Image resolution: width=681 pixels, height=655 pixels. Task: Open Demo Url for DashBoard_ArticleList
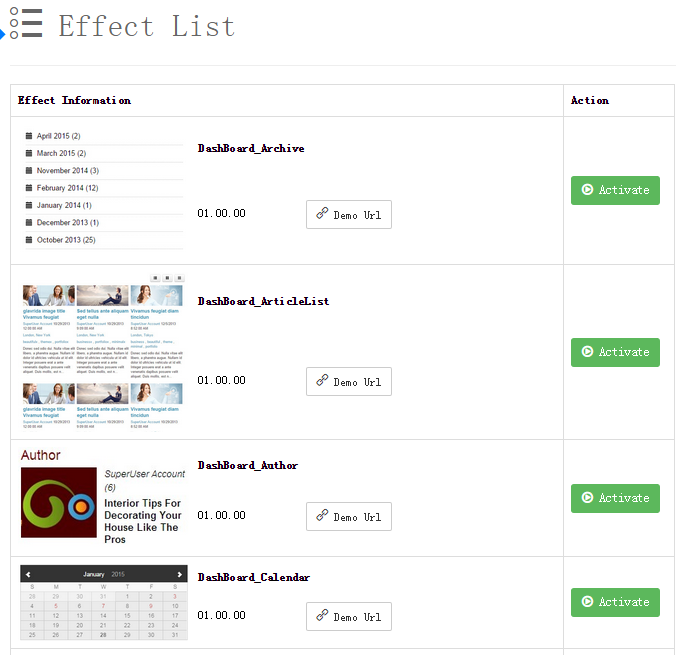coord(349,381)
